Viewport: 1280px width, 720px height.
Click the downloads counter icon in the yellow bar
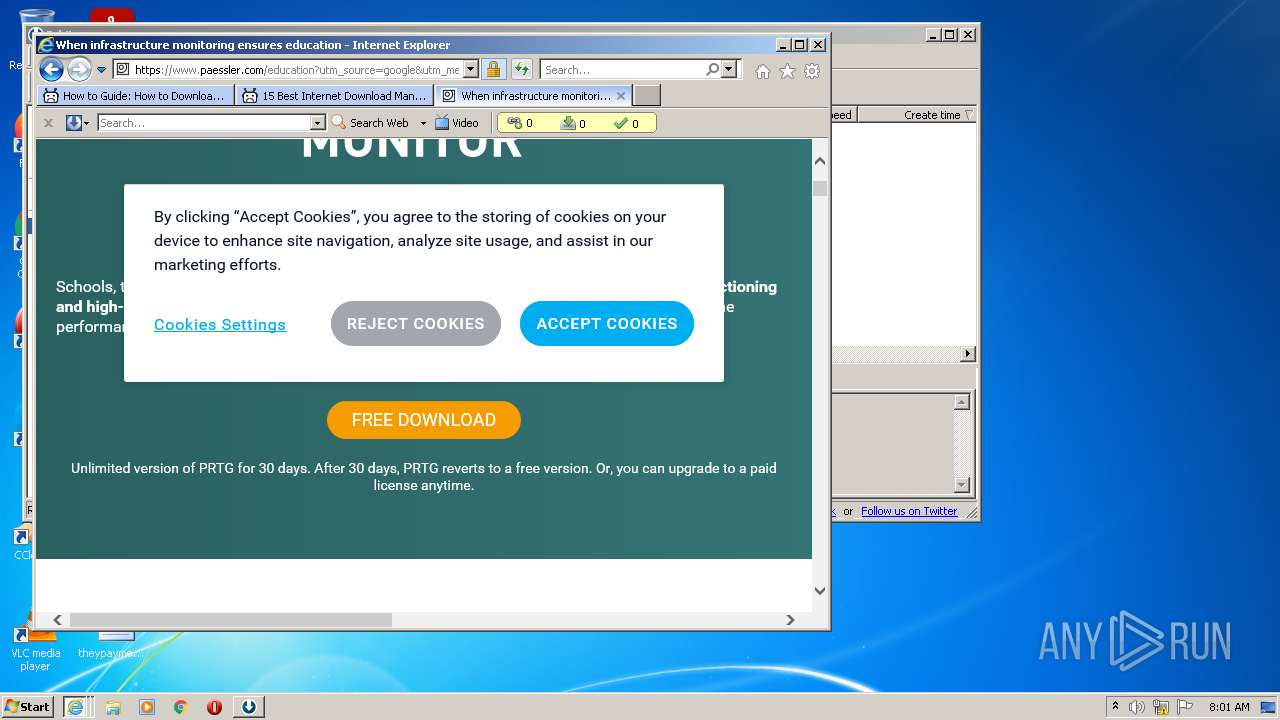(x=568, y=123)
